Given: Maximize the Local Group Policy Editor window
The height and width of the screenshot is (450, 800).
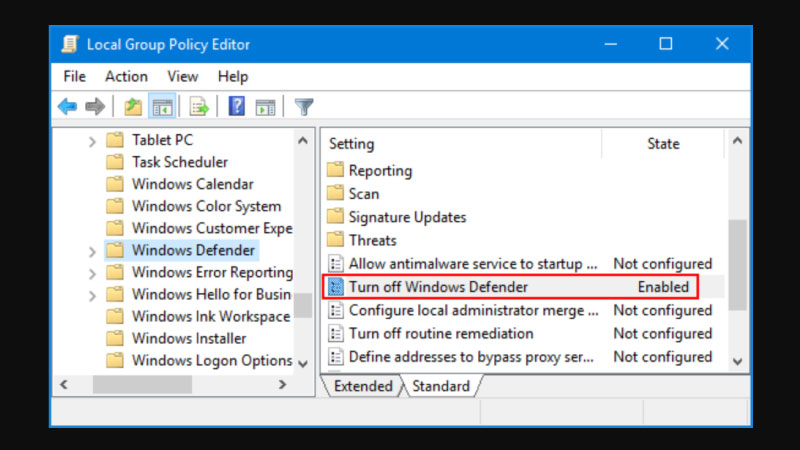Looking at the screenshot, I should (x=665, y=44).
